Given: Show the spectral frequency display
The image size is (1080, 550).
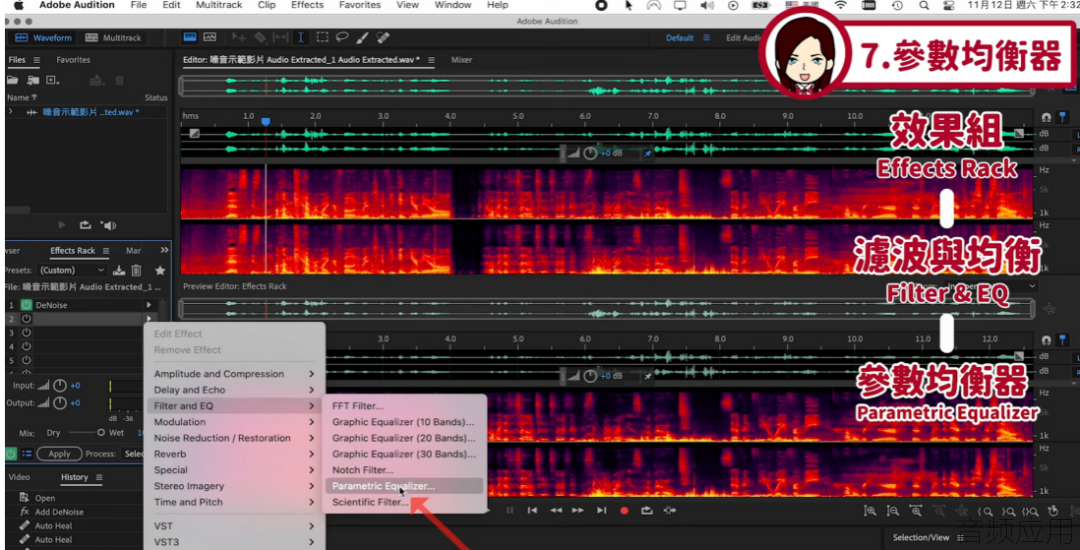Looking at the screenshot, I should (x=189, y=37).
